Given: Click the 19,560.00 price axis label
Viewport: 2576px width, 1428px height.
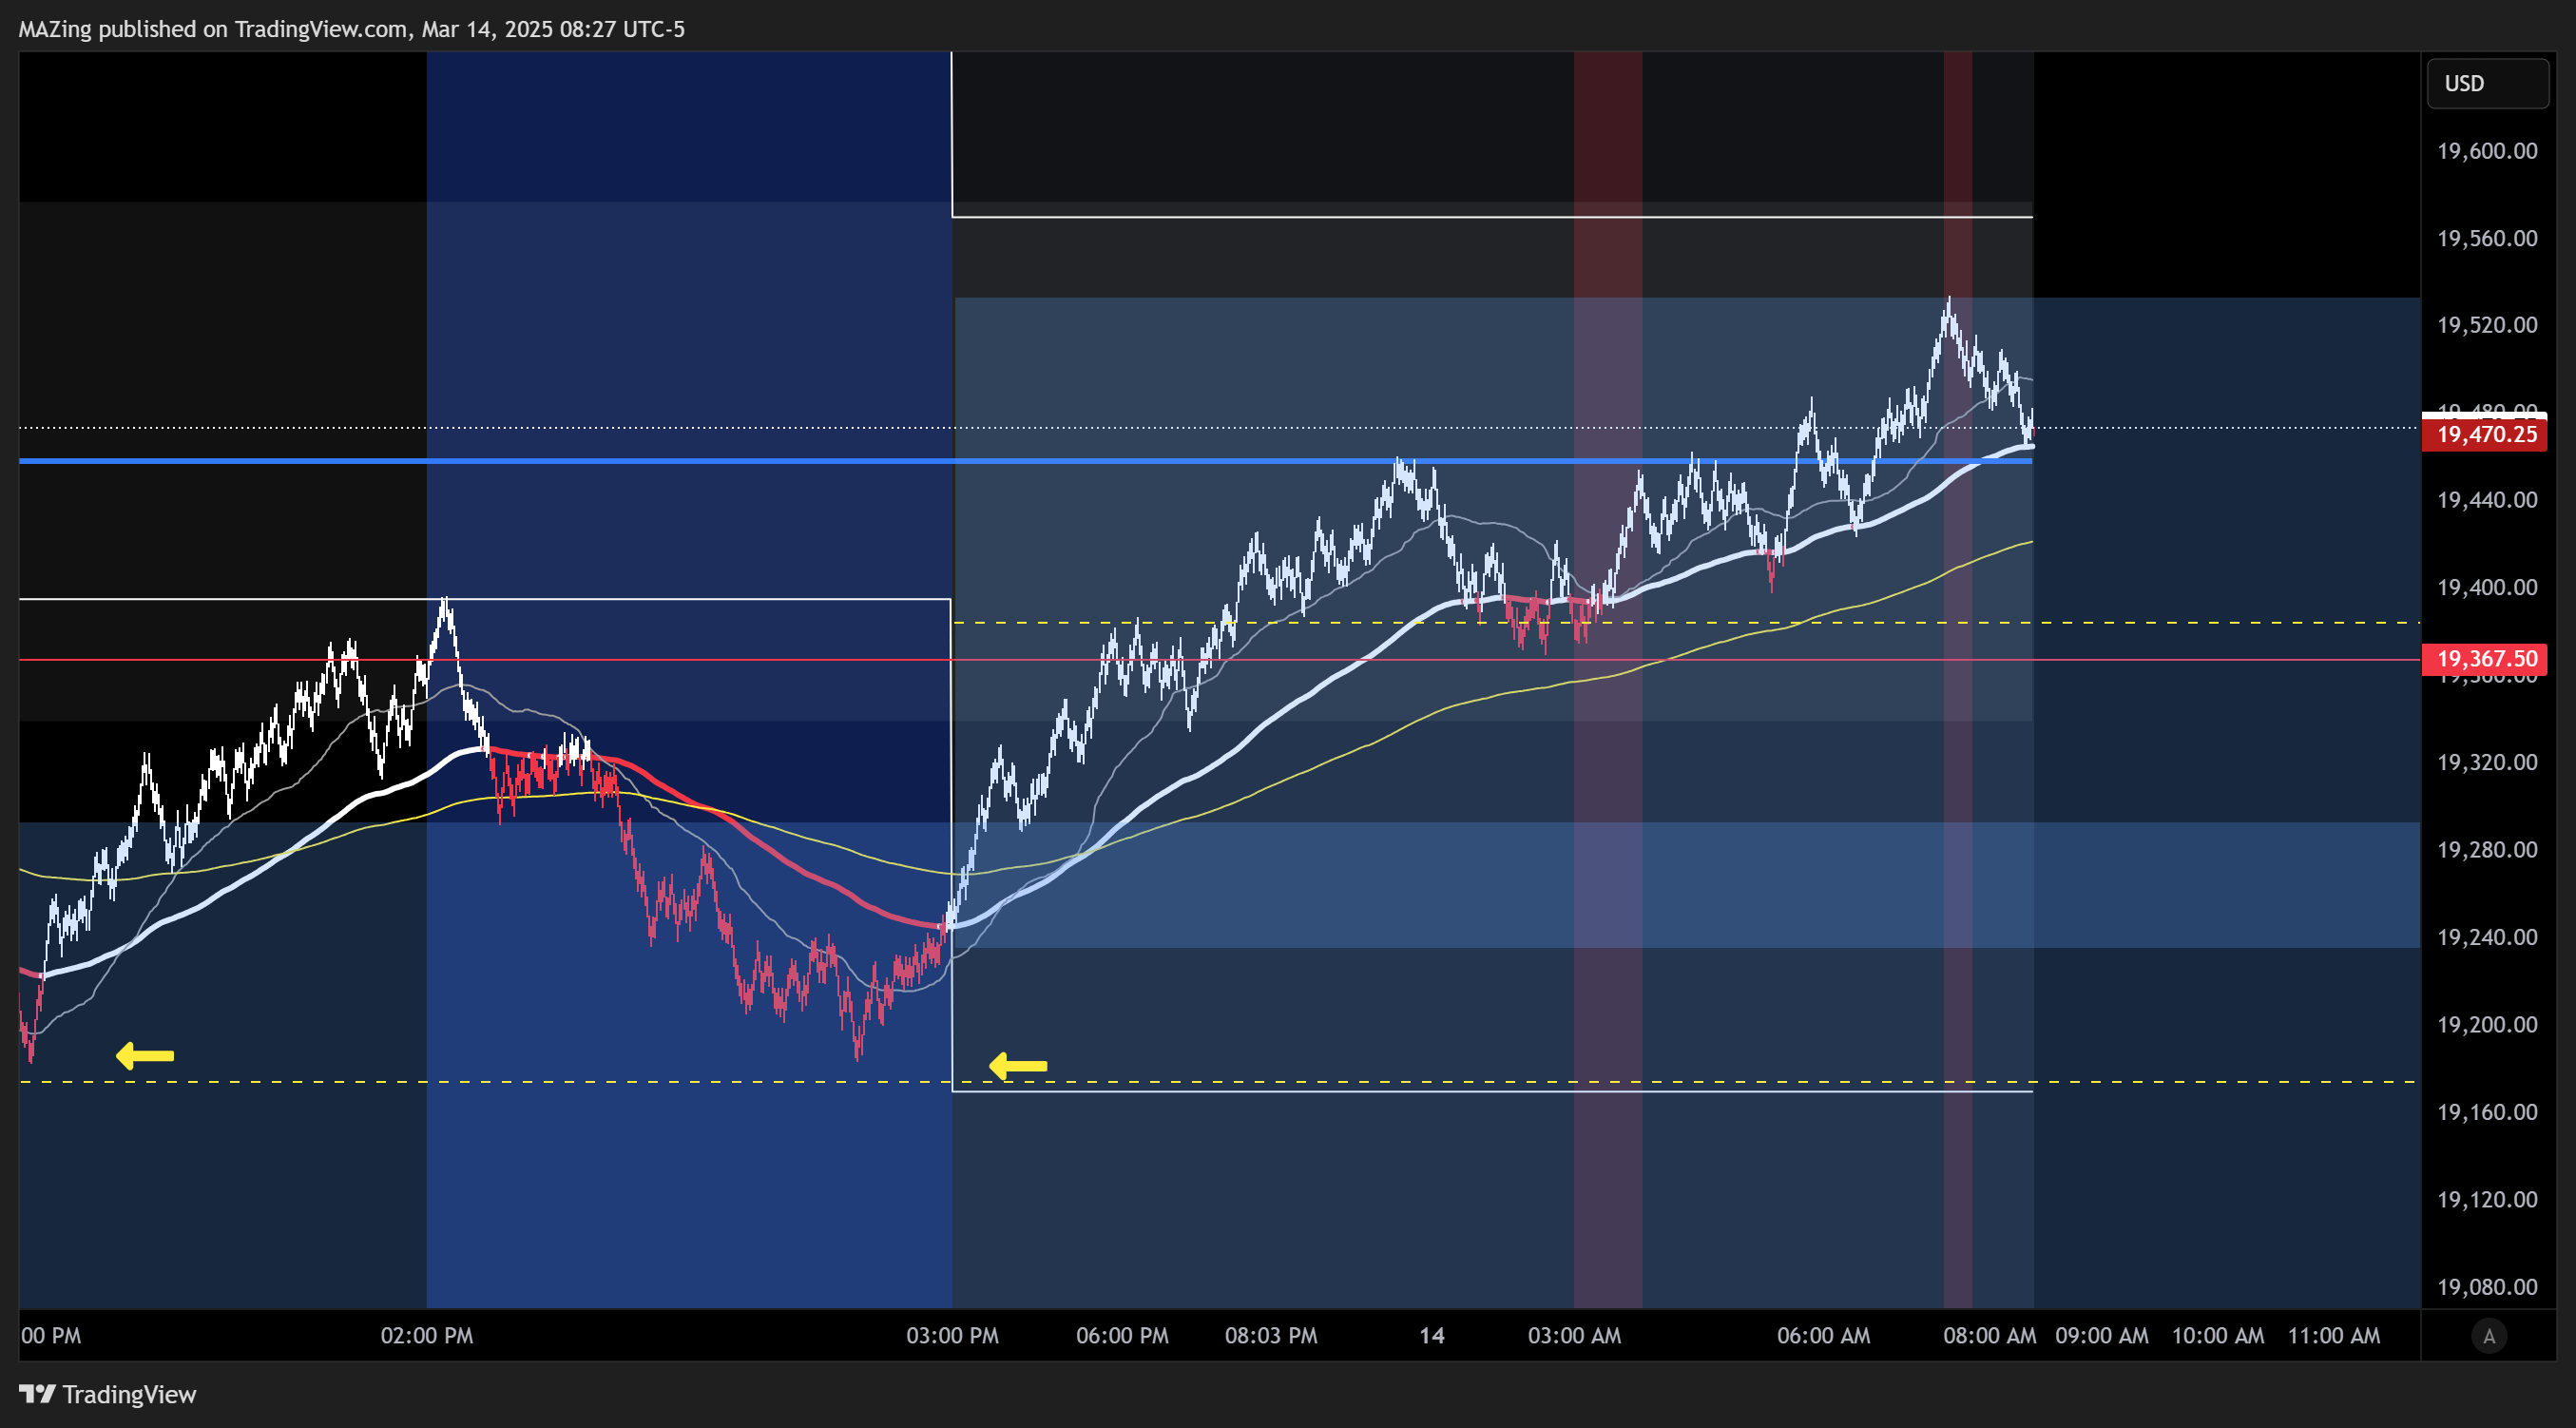Looking at the screenshot, I should (x=2487, y=238).
